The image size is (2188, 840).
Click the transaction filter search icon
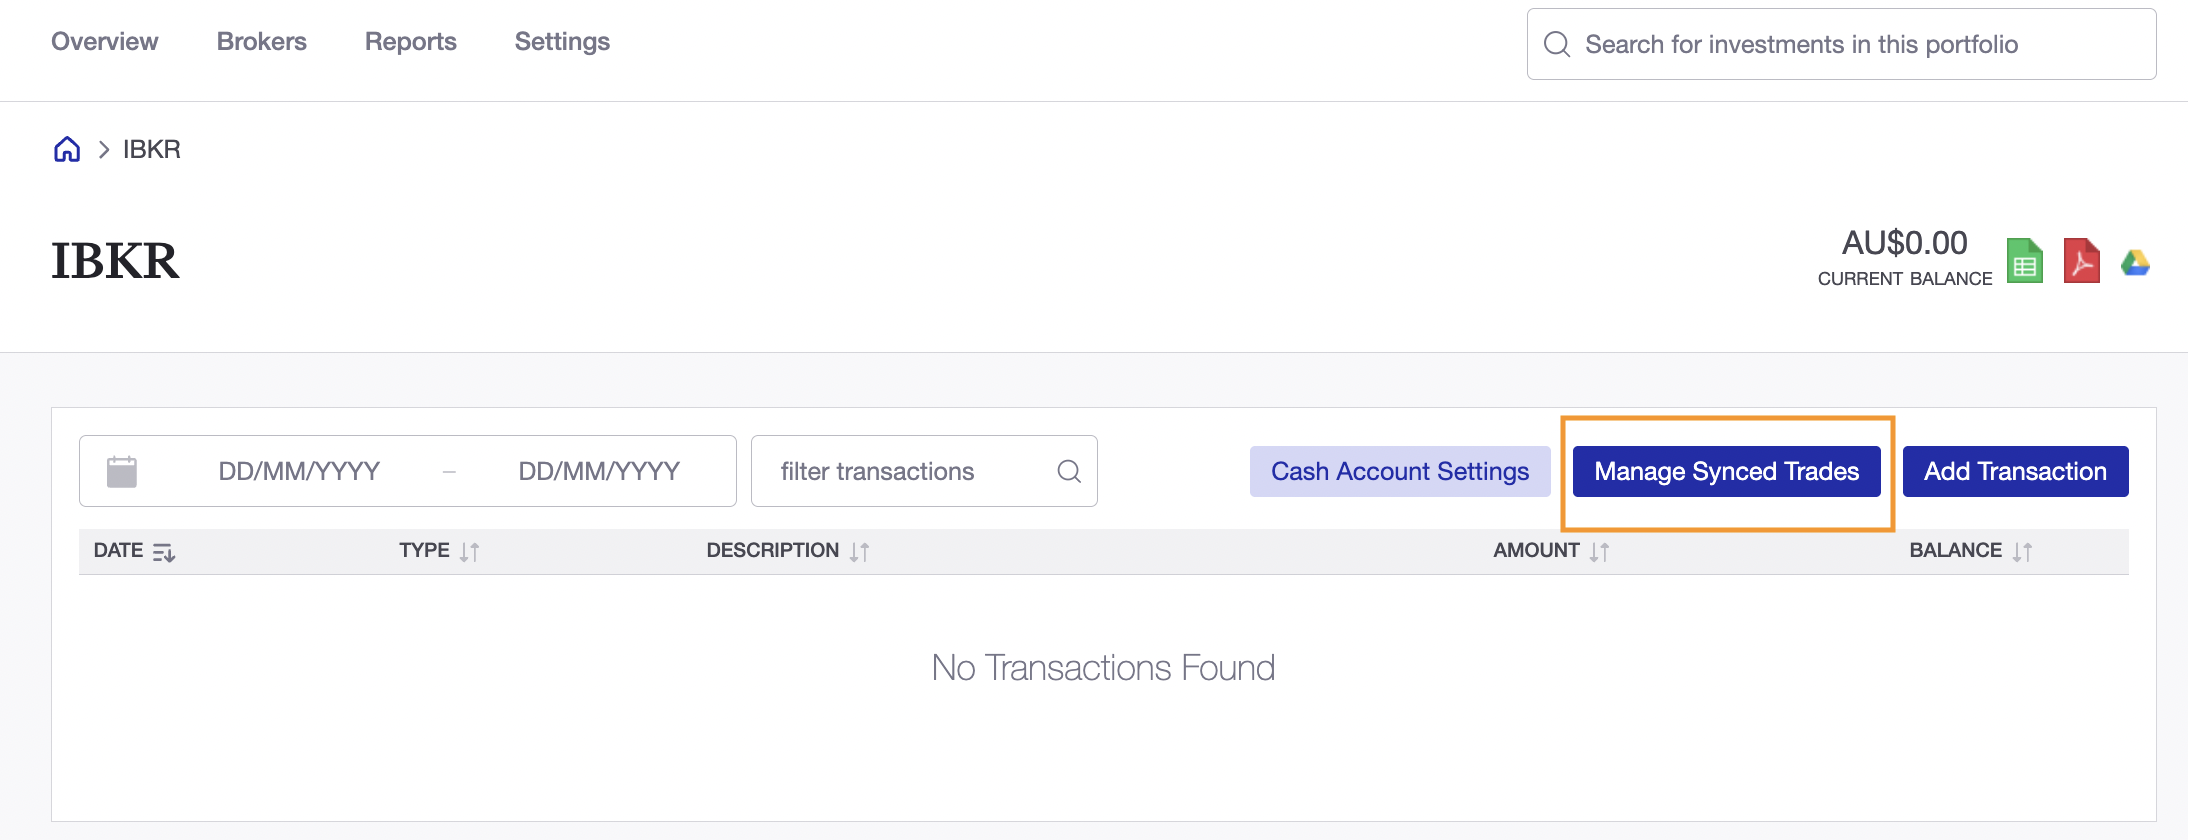[x=1068, y=470]
